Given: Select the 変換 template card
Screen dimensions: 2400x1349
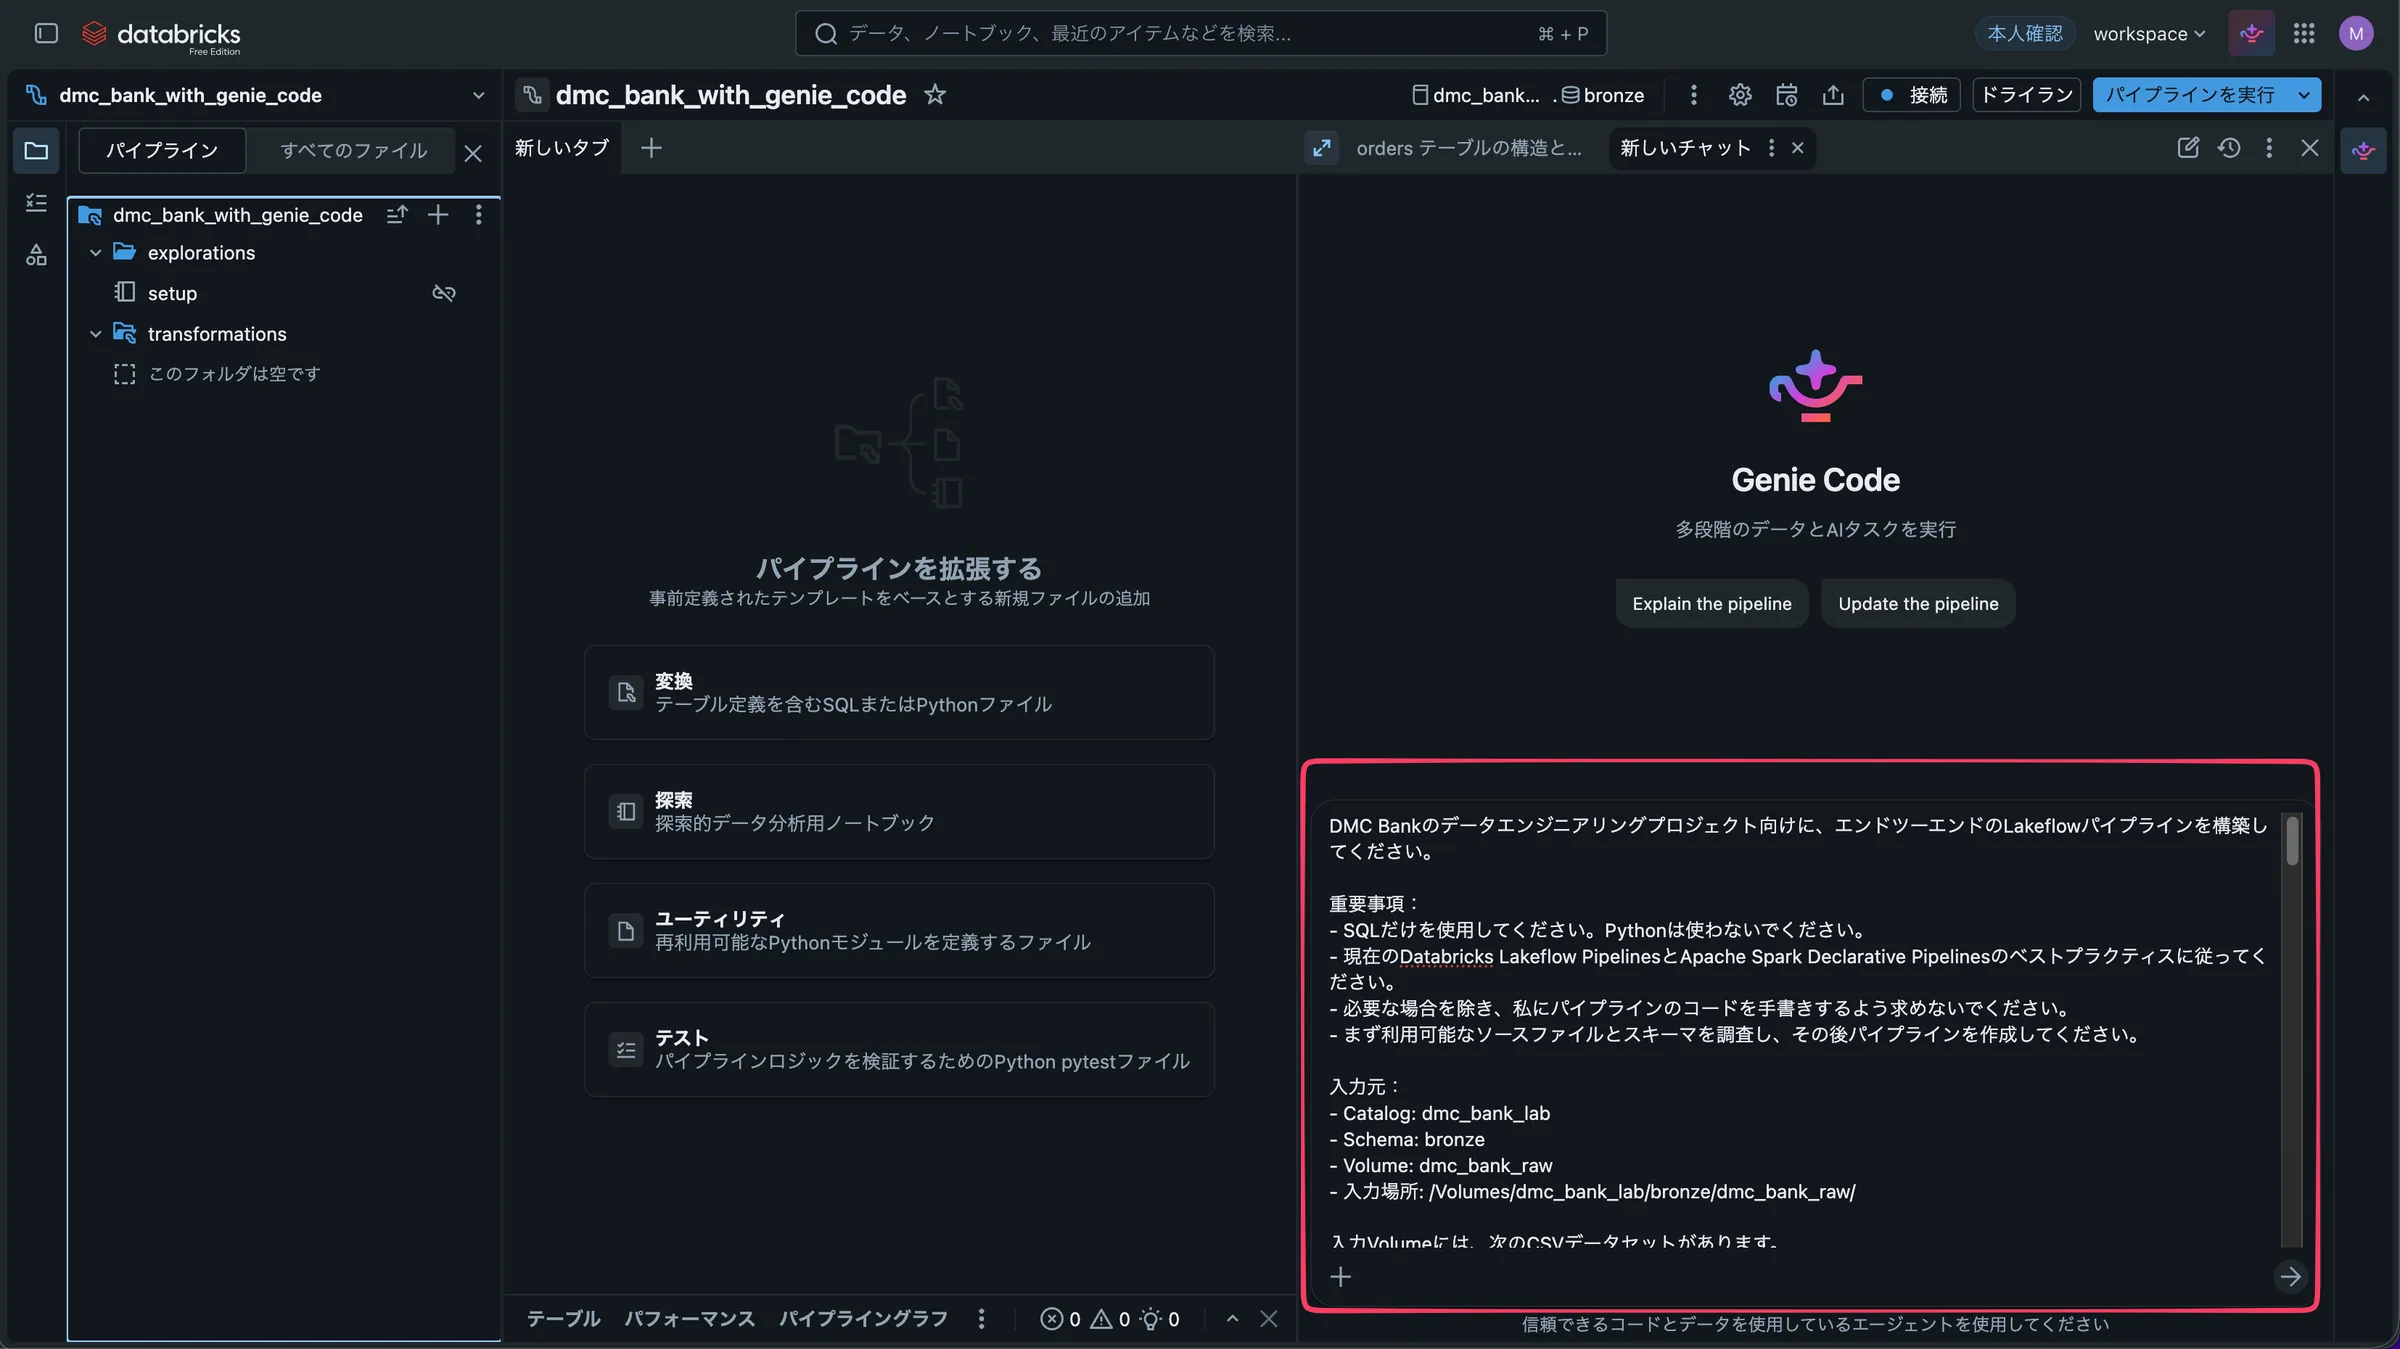Looking at the screenshot, I should (x=899, y=693).
